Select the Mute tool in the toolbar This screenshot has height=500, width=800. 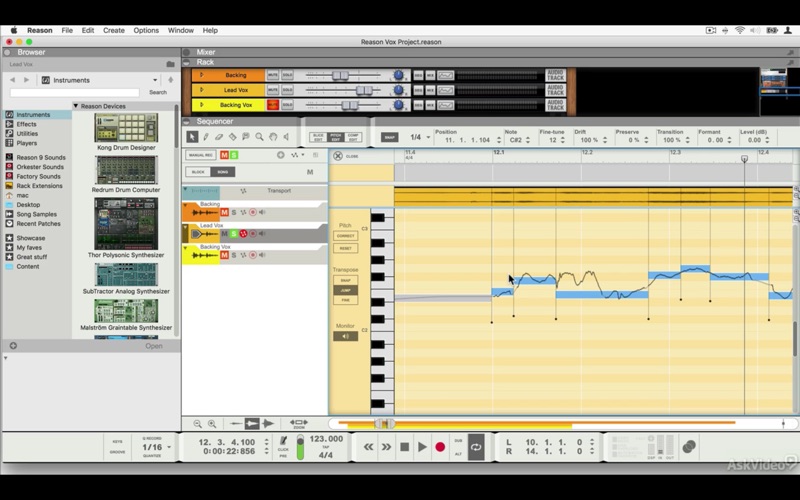click(246, 137)
